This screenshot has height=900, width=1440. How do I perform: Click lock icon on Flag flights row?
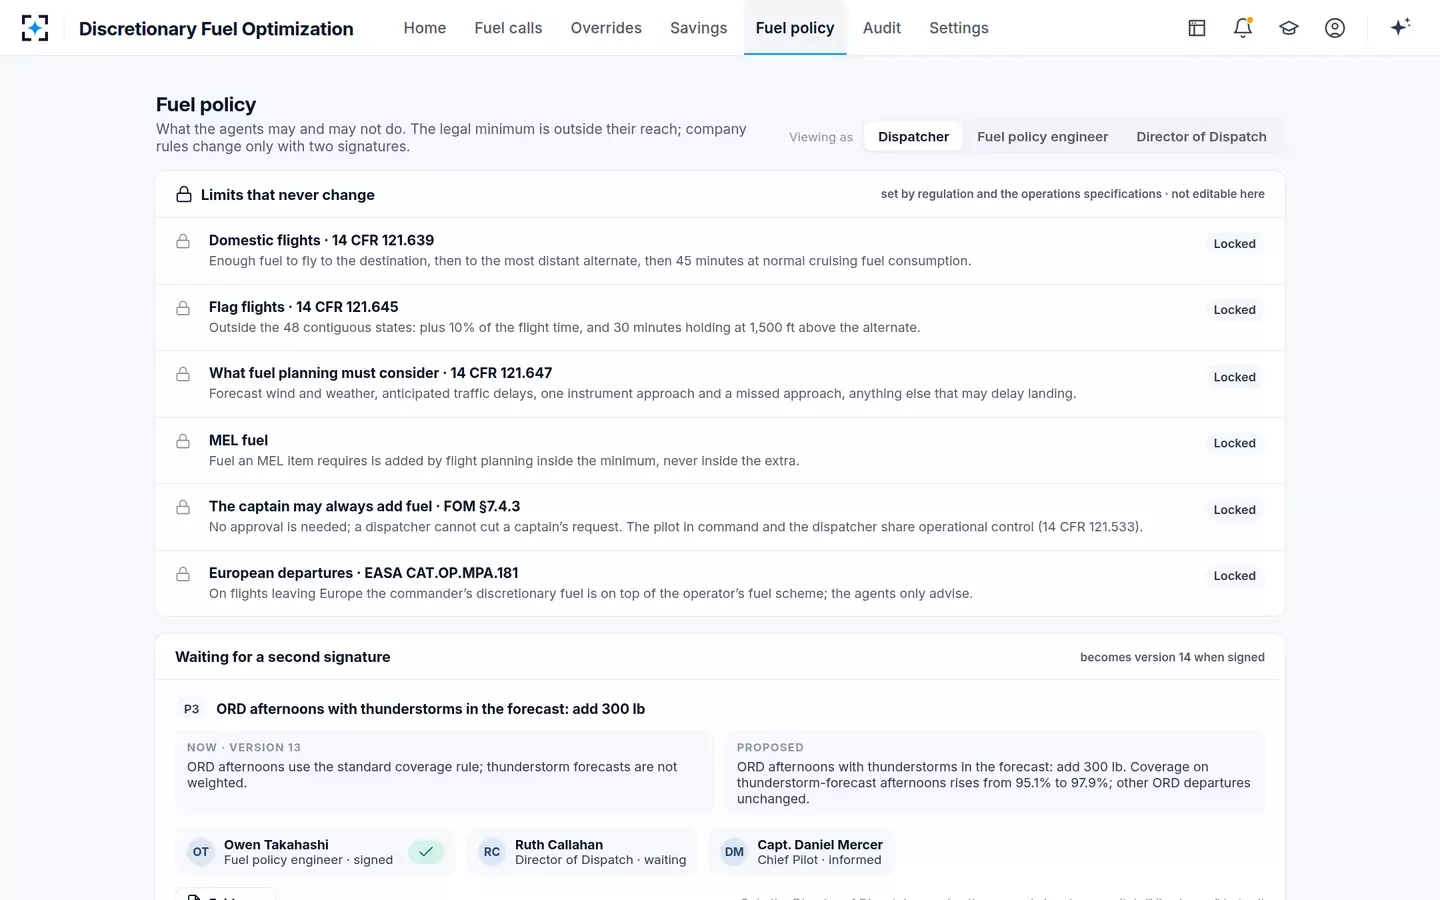pos(183,308)
